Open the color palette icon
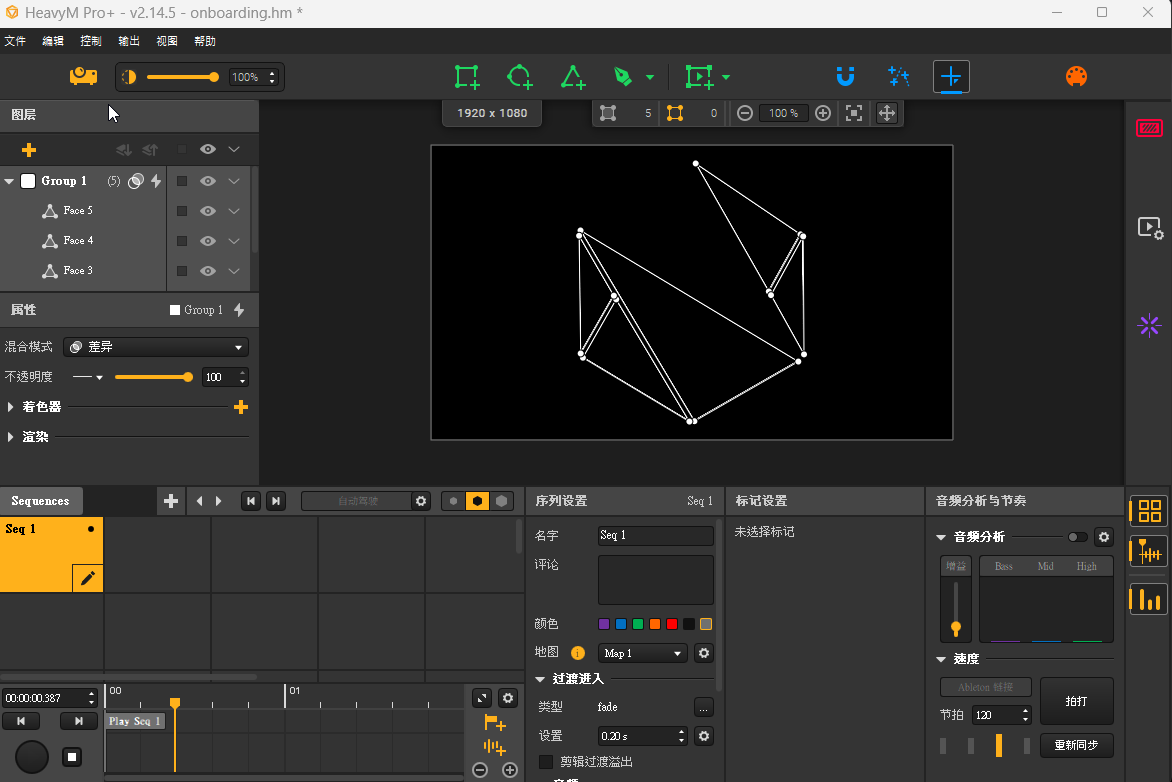The height and width of the screenshot is (782, 1172). tap(1076, 77)
